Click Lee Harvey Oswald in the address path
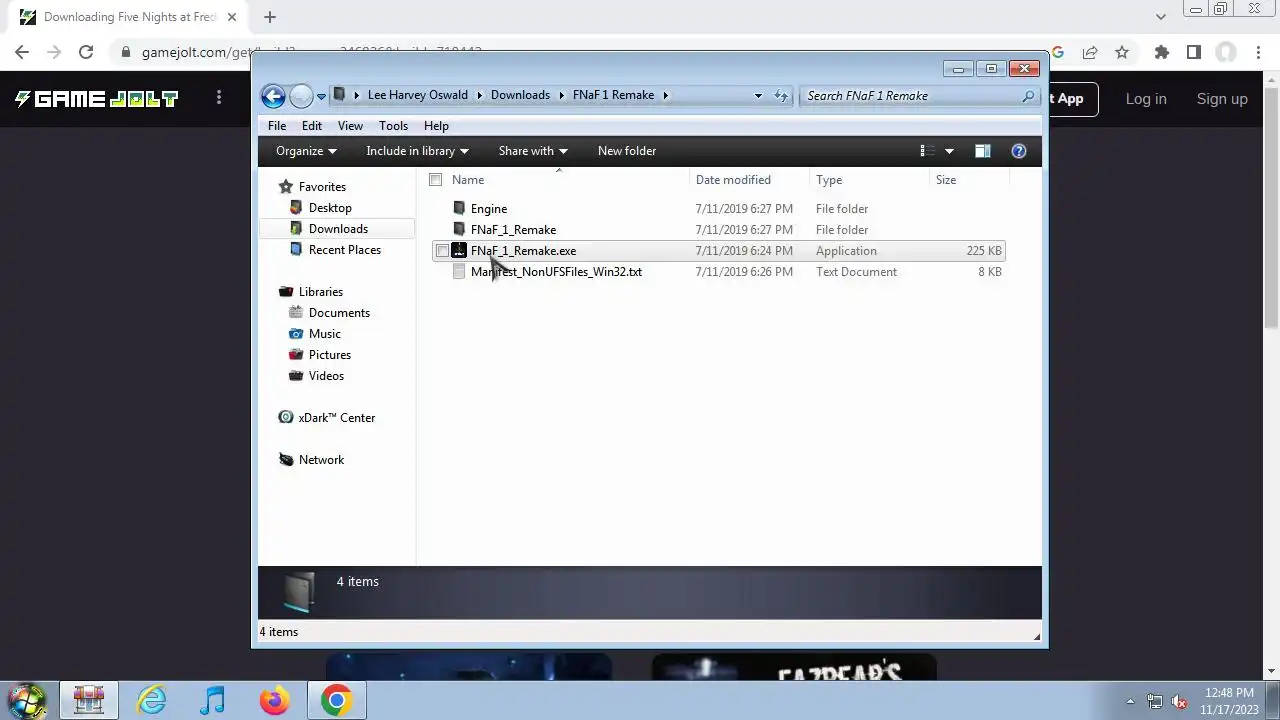Image resolution: width=1280 pixels, height=720 pixels. 418,95
